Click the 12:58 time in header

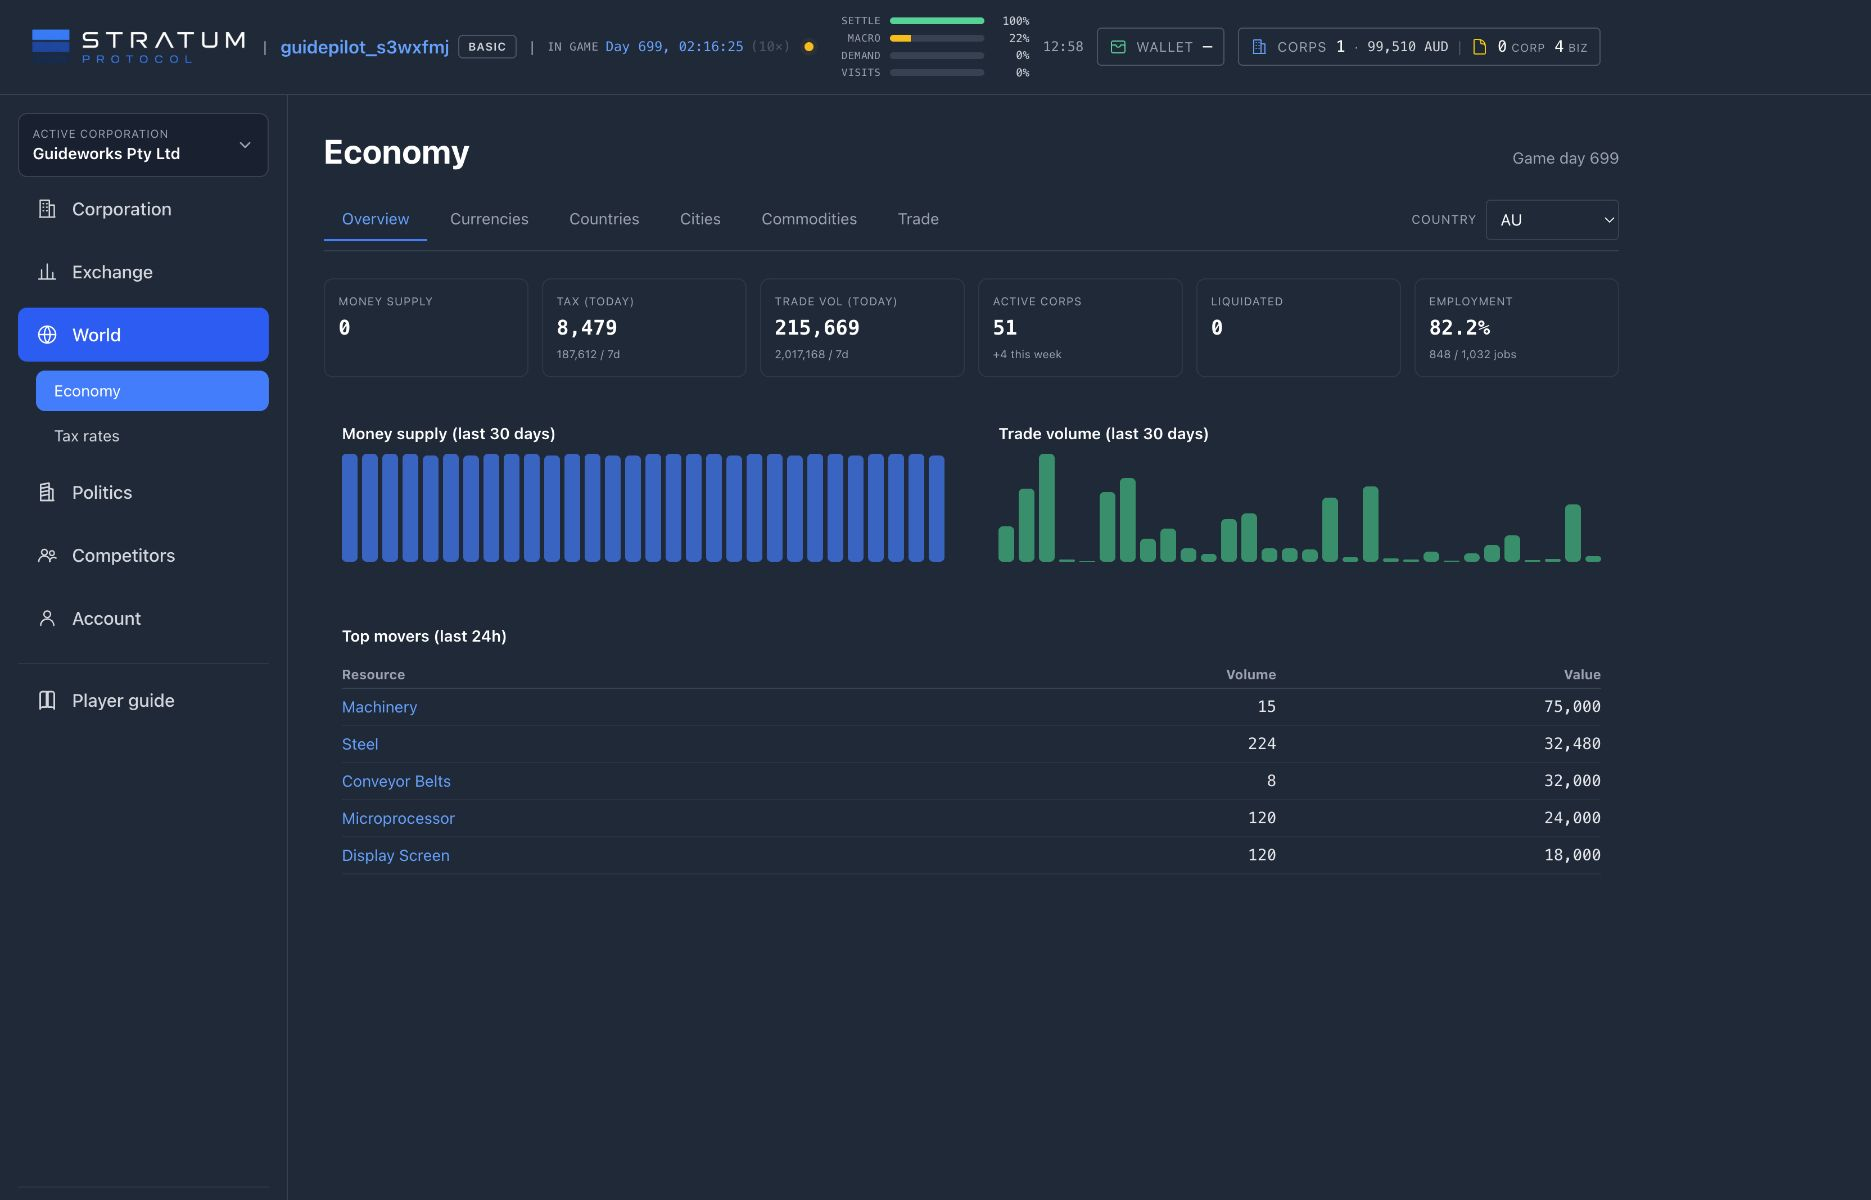tap(1063, 47)
